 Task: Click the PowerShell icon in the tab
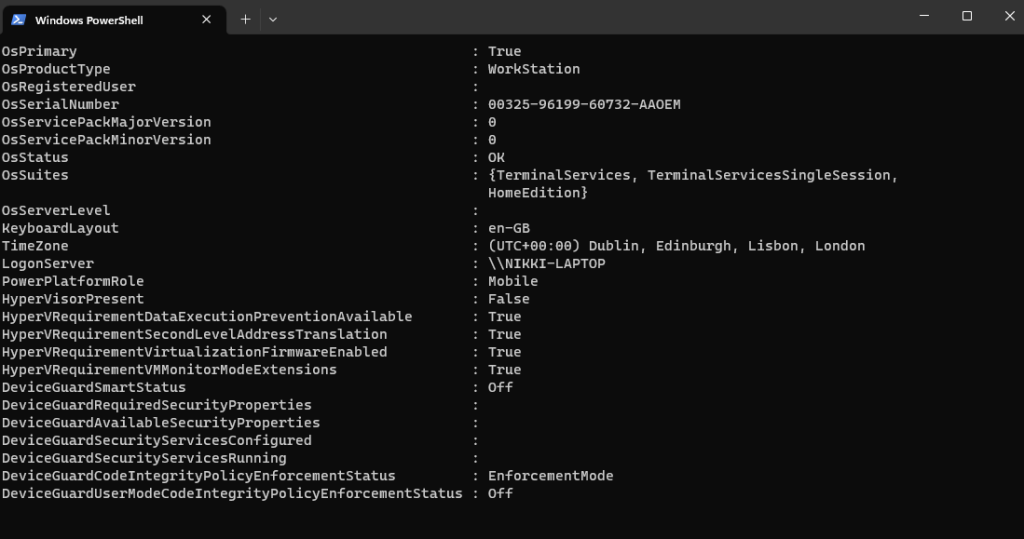[x=18, y=20]
